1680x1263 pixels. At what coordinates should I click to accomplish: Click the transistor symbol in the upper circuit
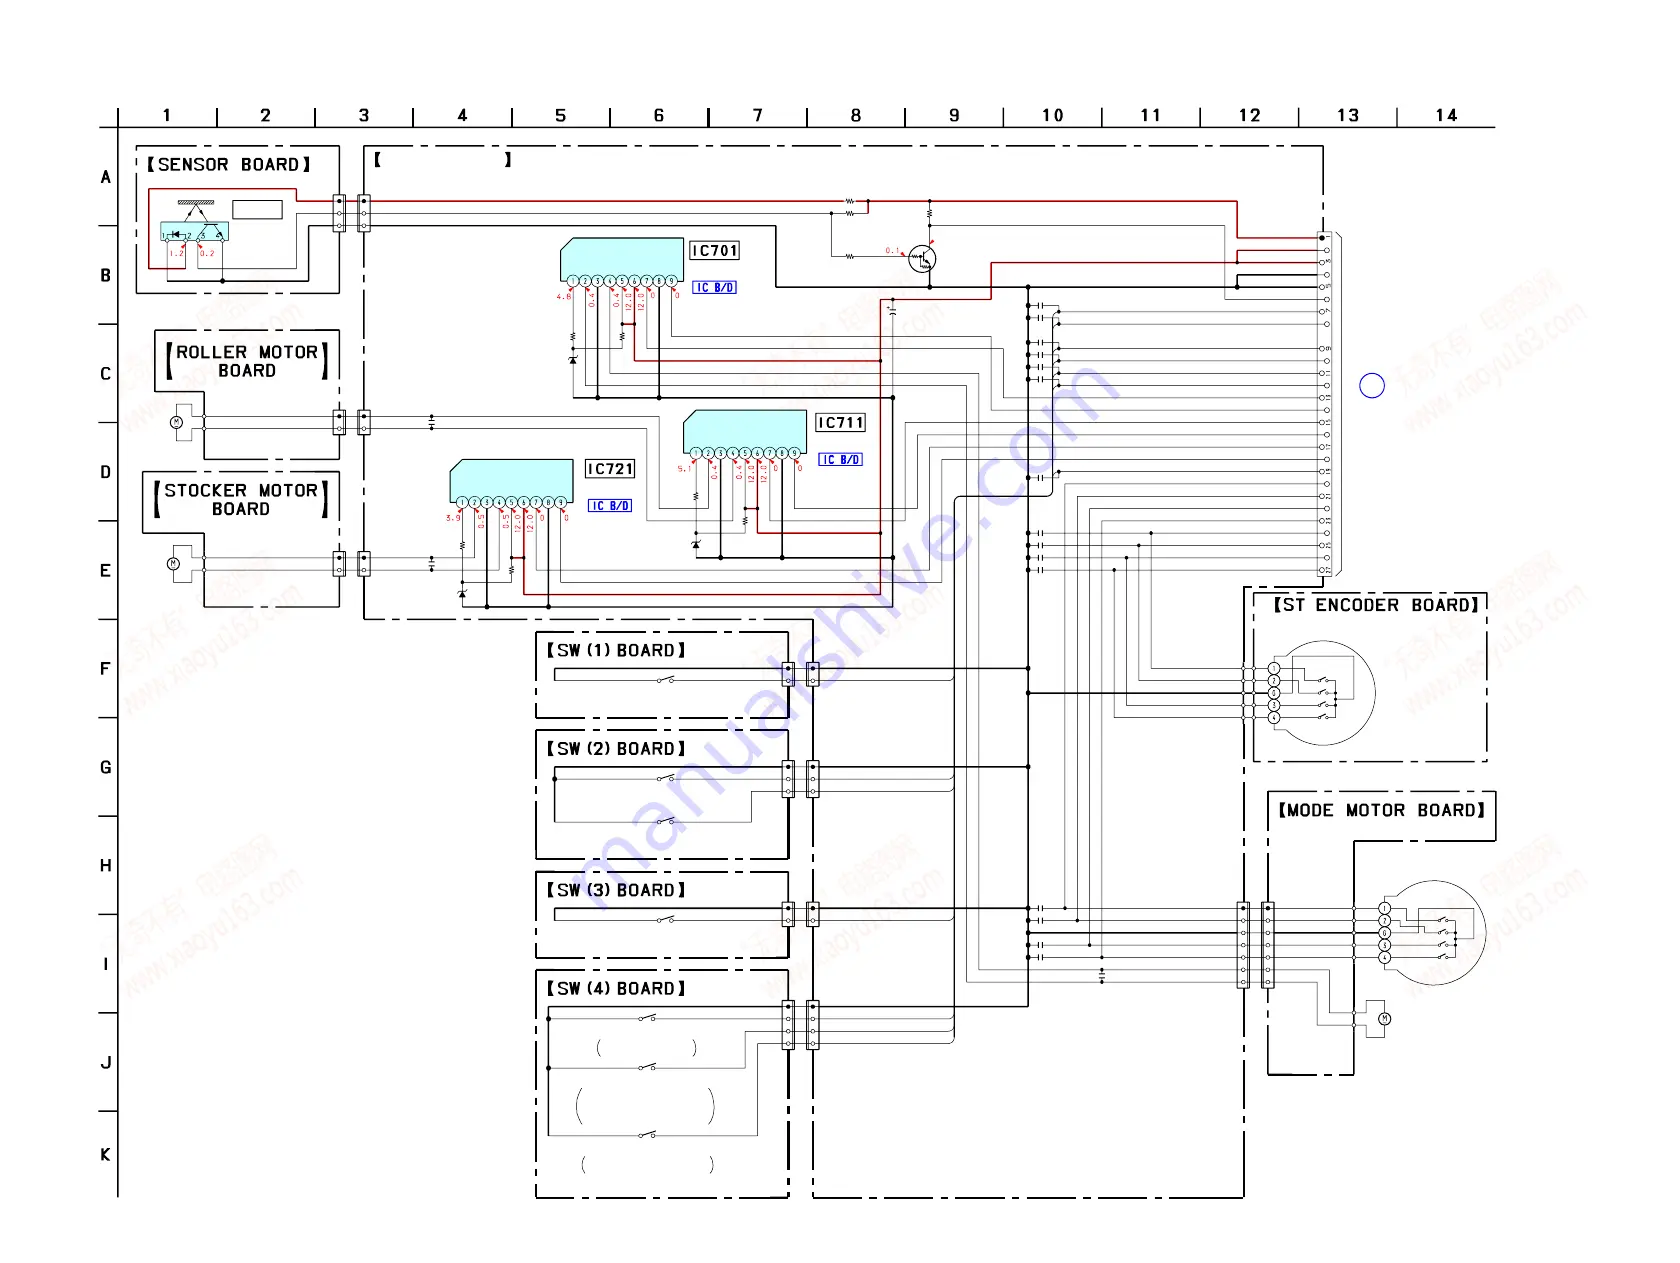tap(922, 260)
